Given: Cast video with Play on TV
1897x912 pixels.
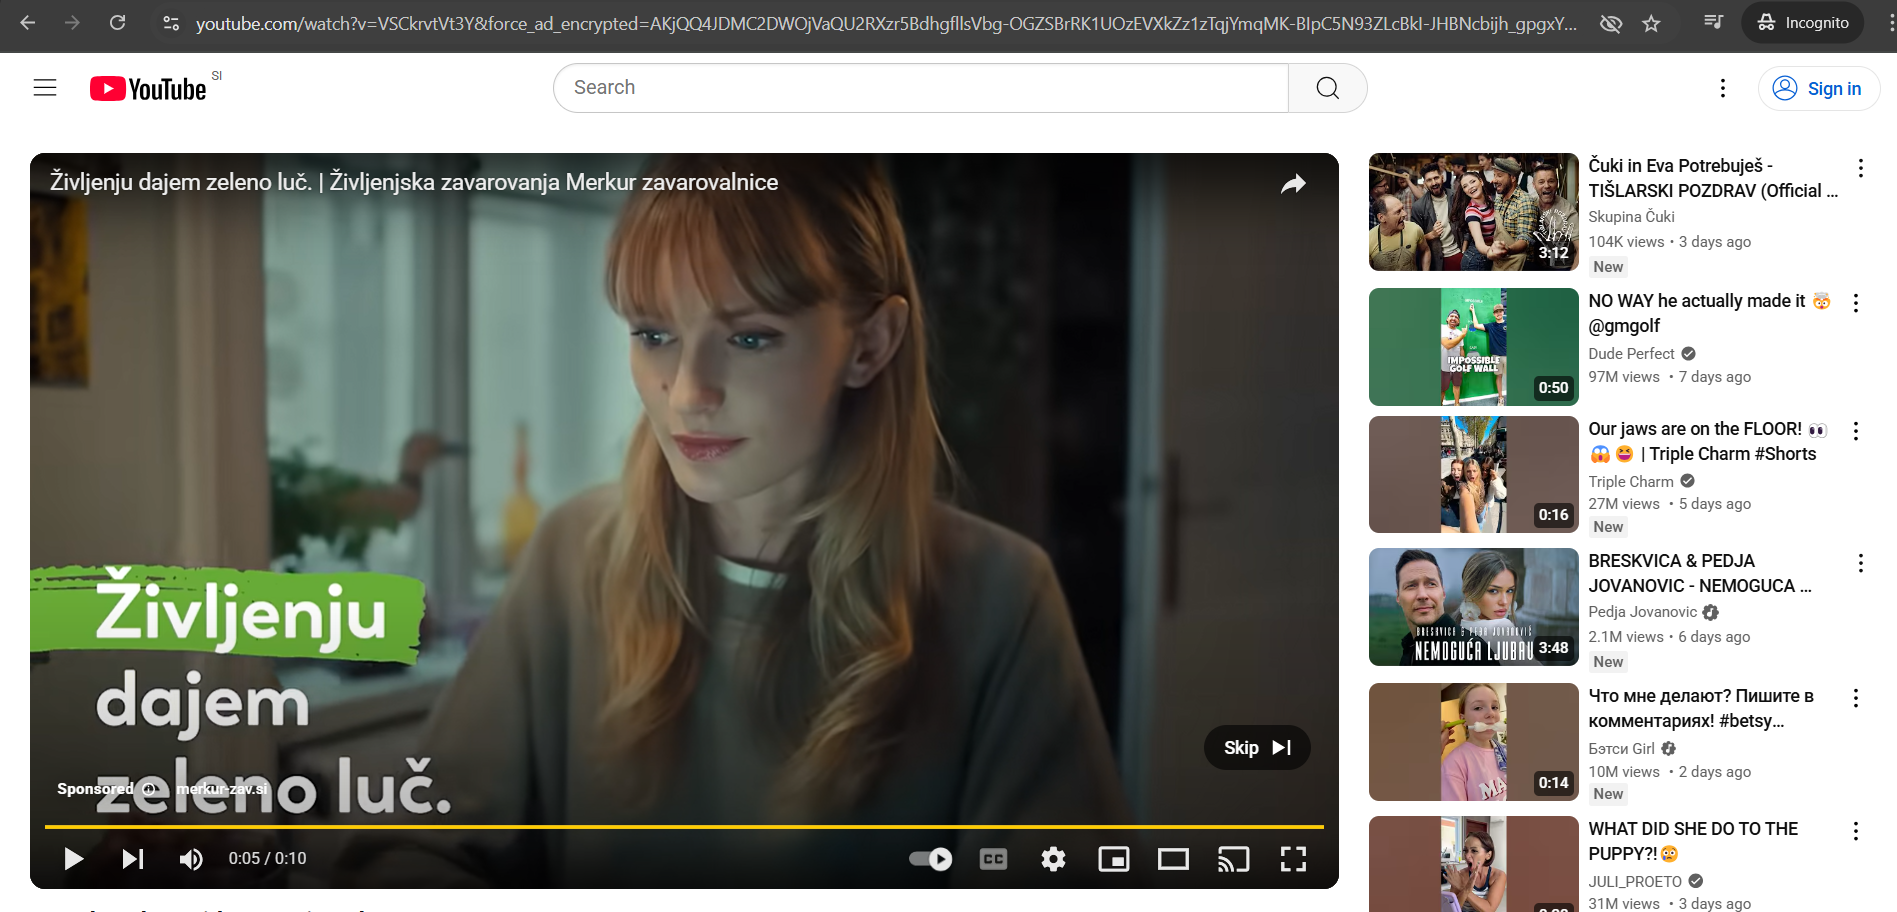Looking at the screenshot, I should (x=1233, y=859).
